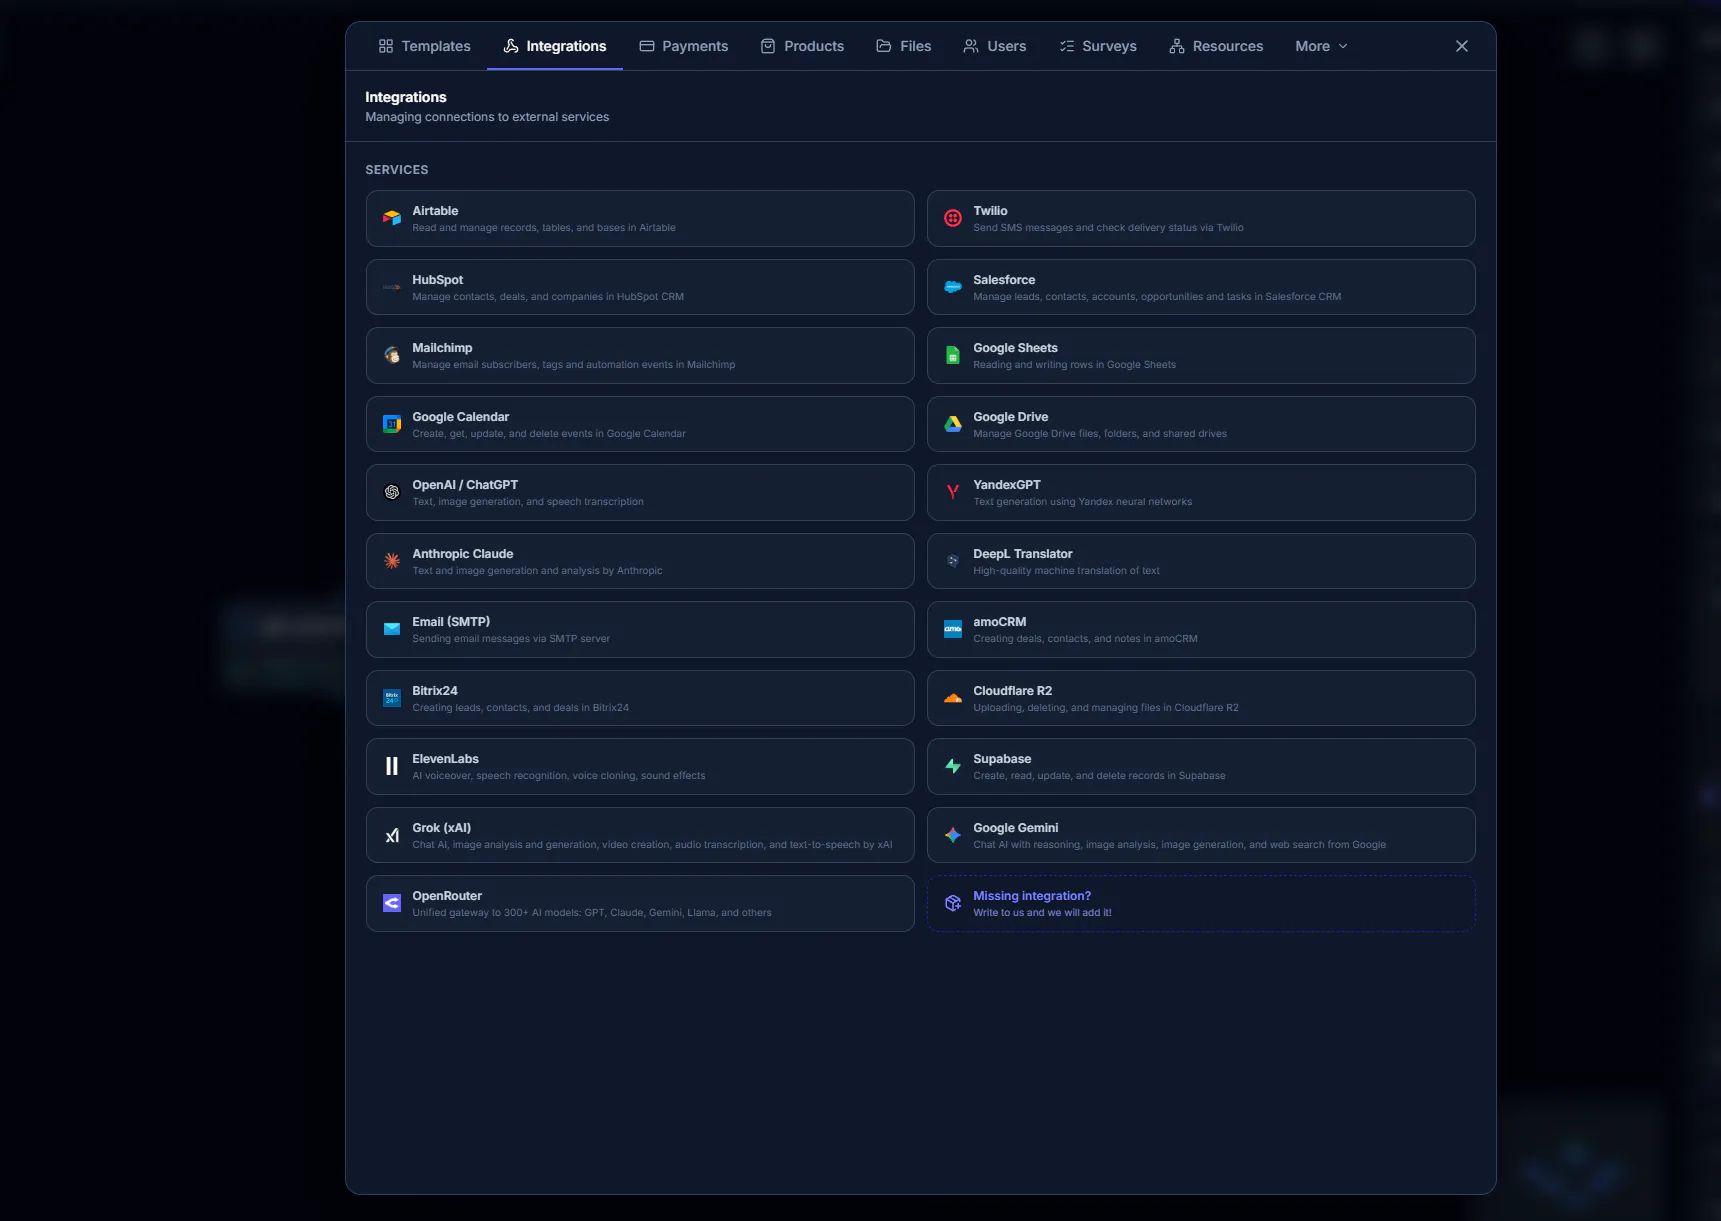The height and width of the screenshot is (1221, 1721).
Task: Click "AI voiceover, speech recognition" ElevenLabs description
Action: click(558, 776)
